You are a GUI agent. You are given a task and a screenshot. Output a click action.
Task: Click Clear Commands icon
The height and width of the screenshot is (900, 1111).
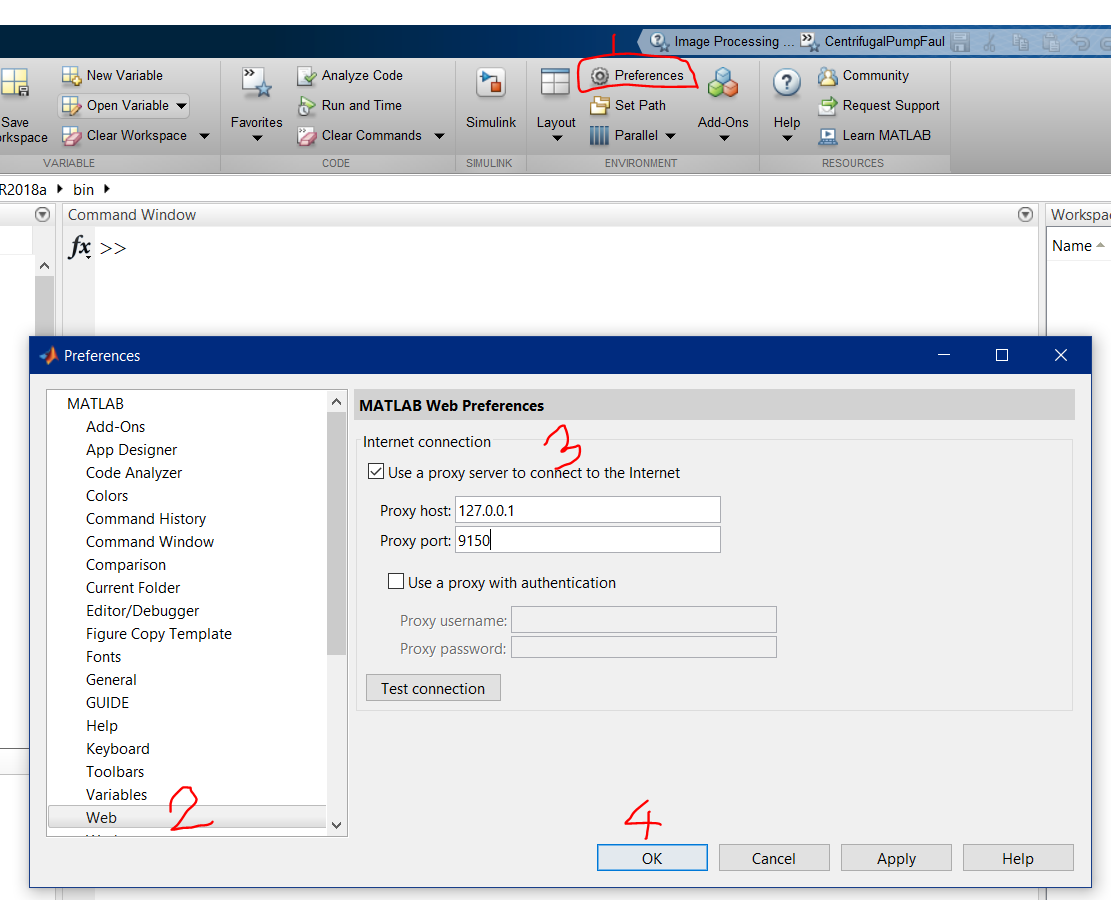[307, 135]
